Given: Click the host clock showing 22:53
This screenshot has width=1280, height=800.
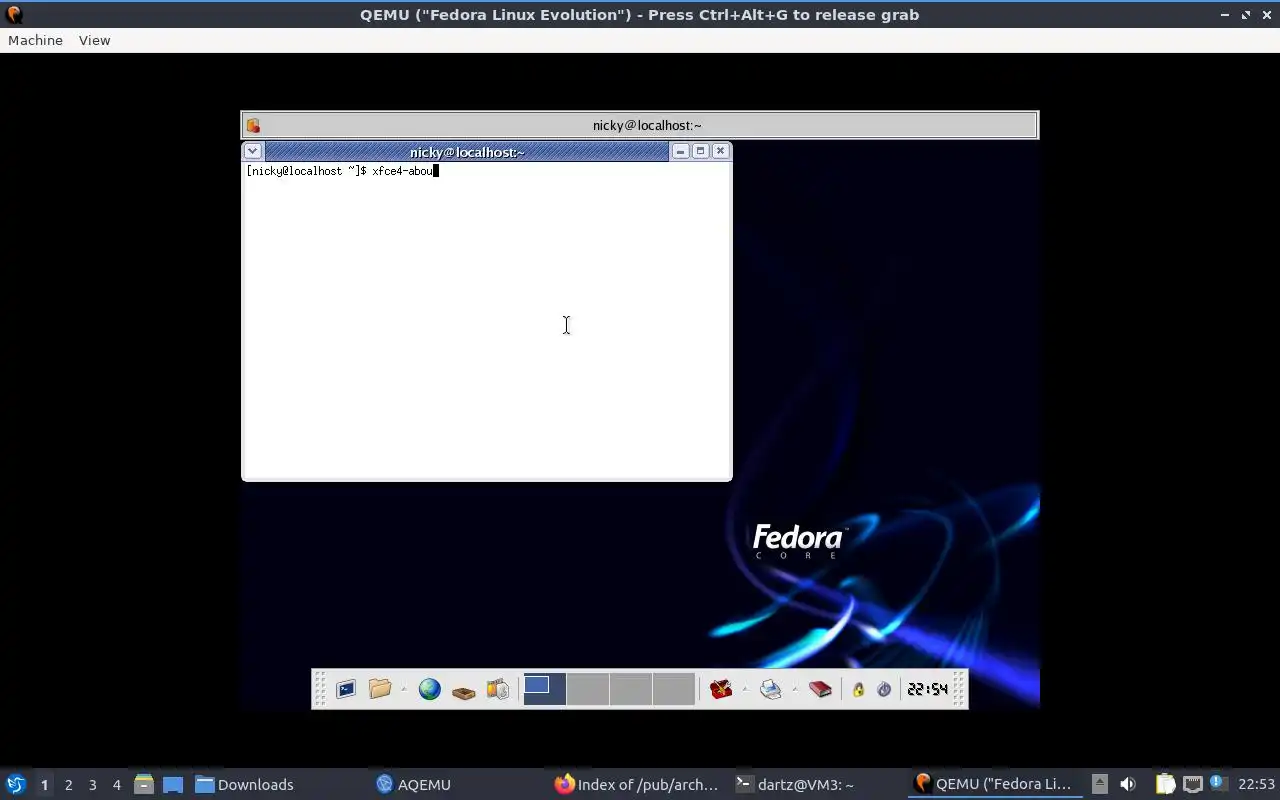Looking at the screenshot, I should click(x=1256, y=784).
